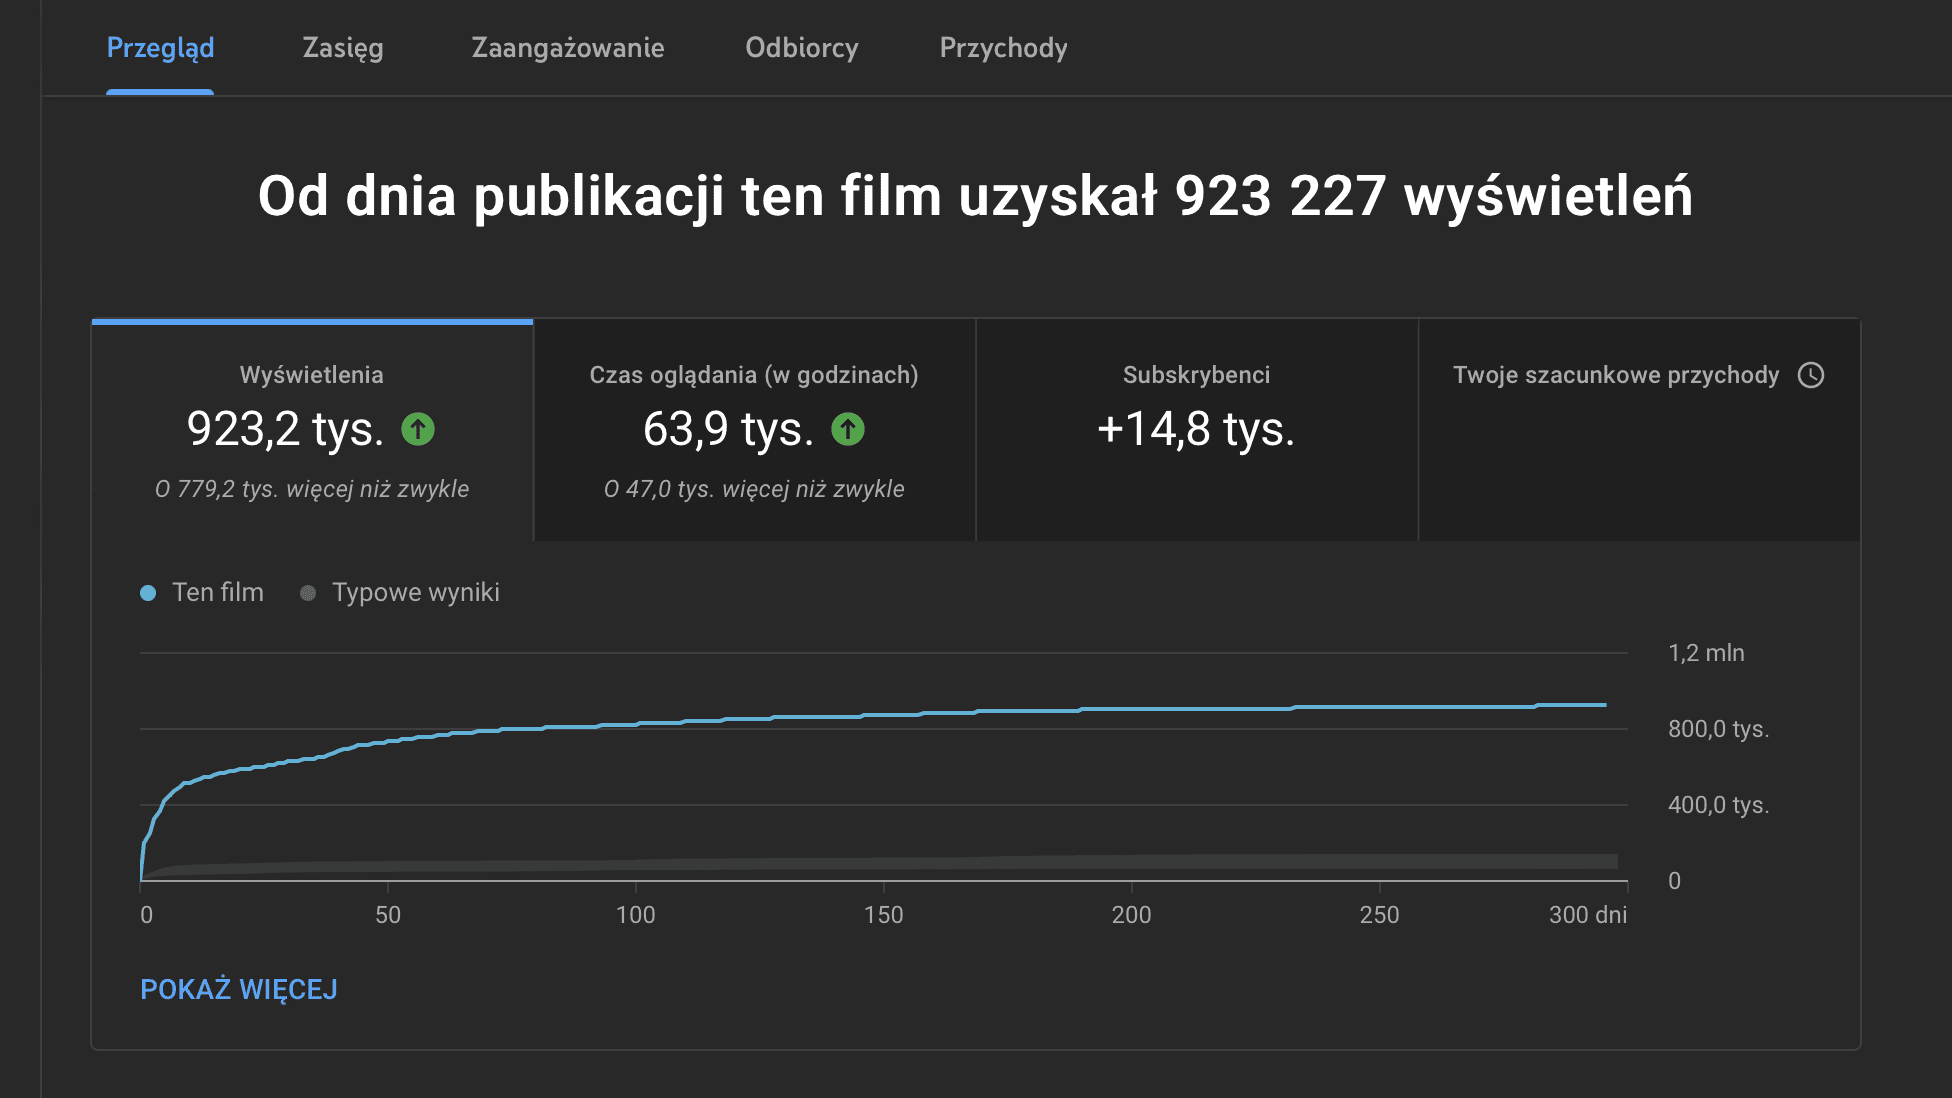
Task: Click the end of the blue views line
Action: pyautogui.click(x=1605, y=705)
